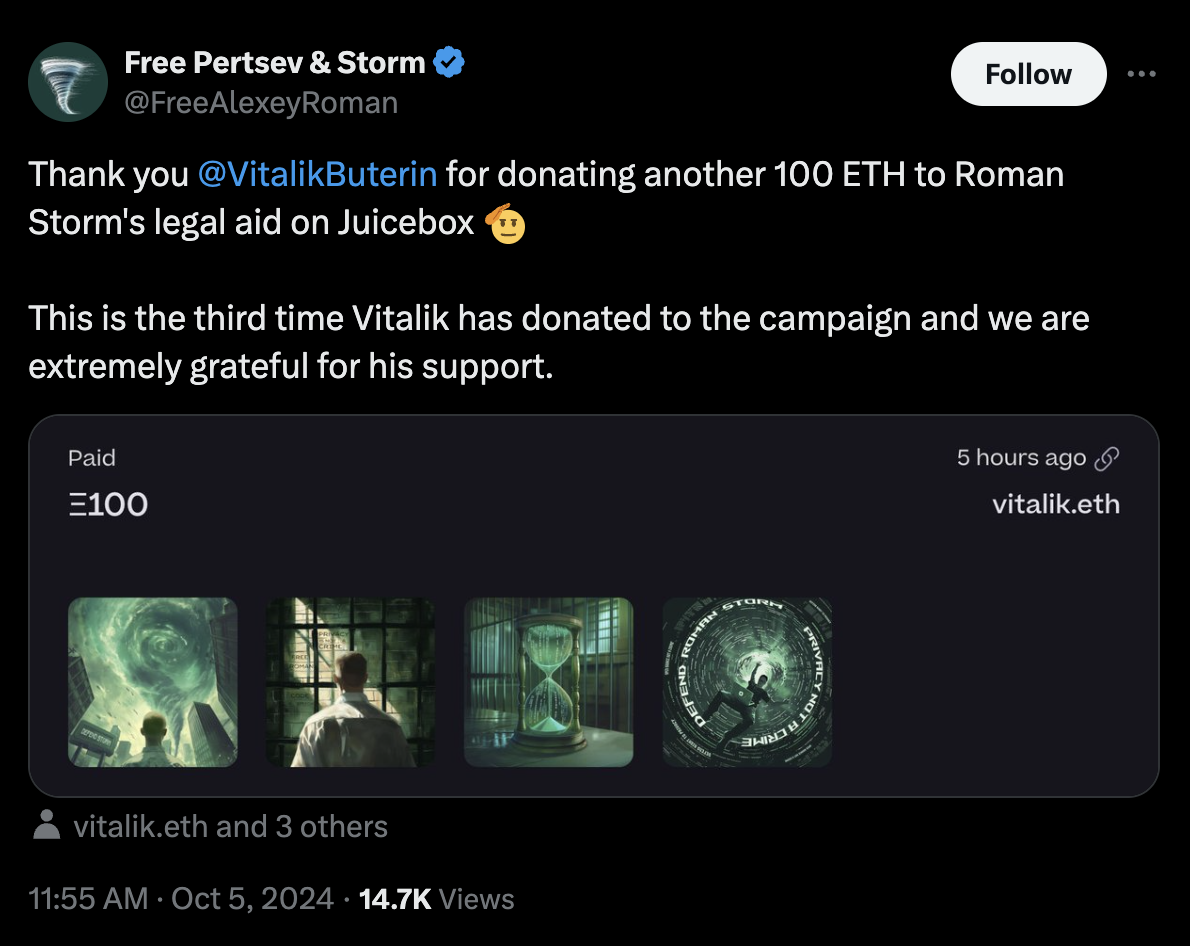This screenshot has height=946, width=1190.
Task: Click the Ξ100 paid amount
Action: click(105, 504)
